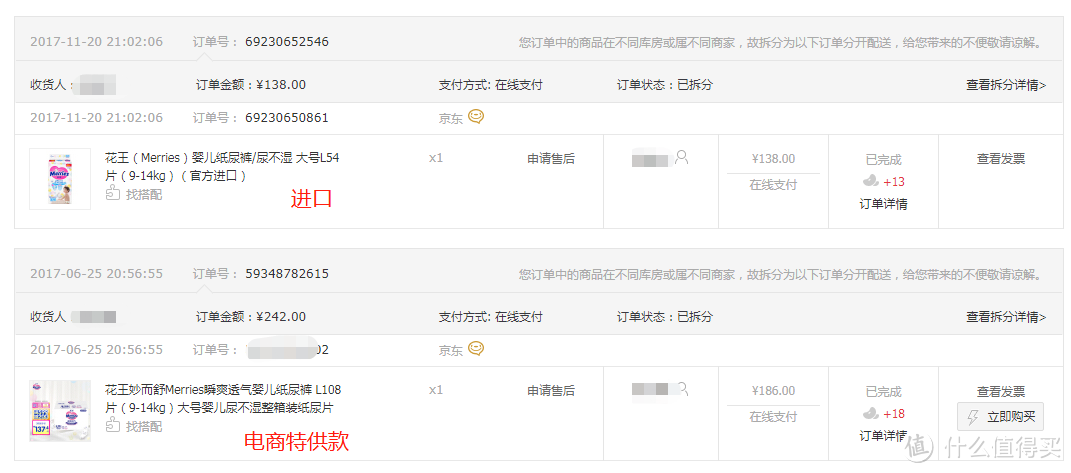Click the bean points icon showing +18
1071x473 pixels.
coord(871,413)
